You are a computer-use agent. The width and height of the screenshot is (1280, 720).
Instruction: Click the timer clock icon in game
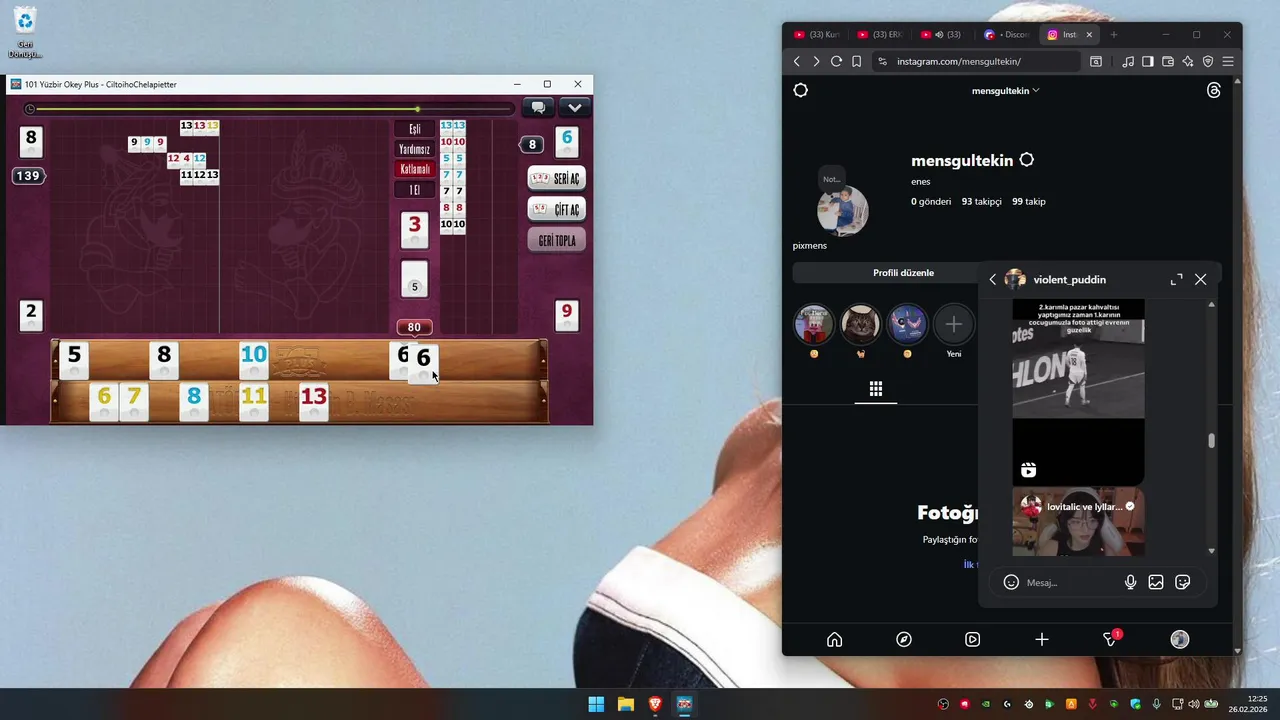pyautogui.click(x=30, y=109)
